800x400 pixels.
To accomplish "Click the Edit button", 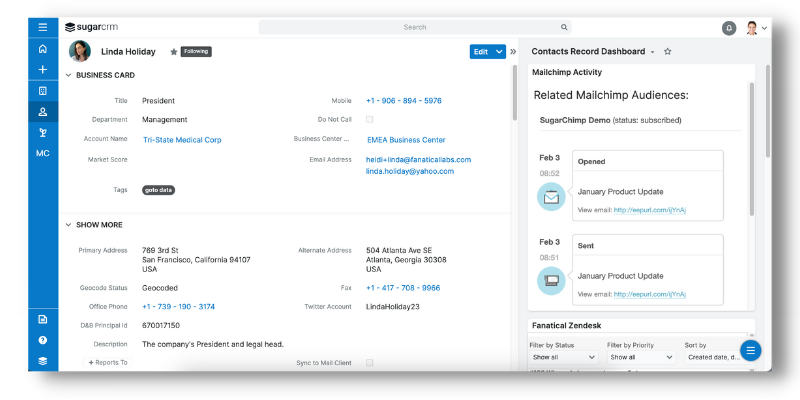I will [x=482, y=52].
